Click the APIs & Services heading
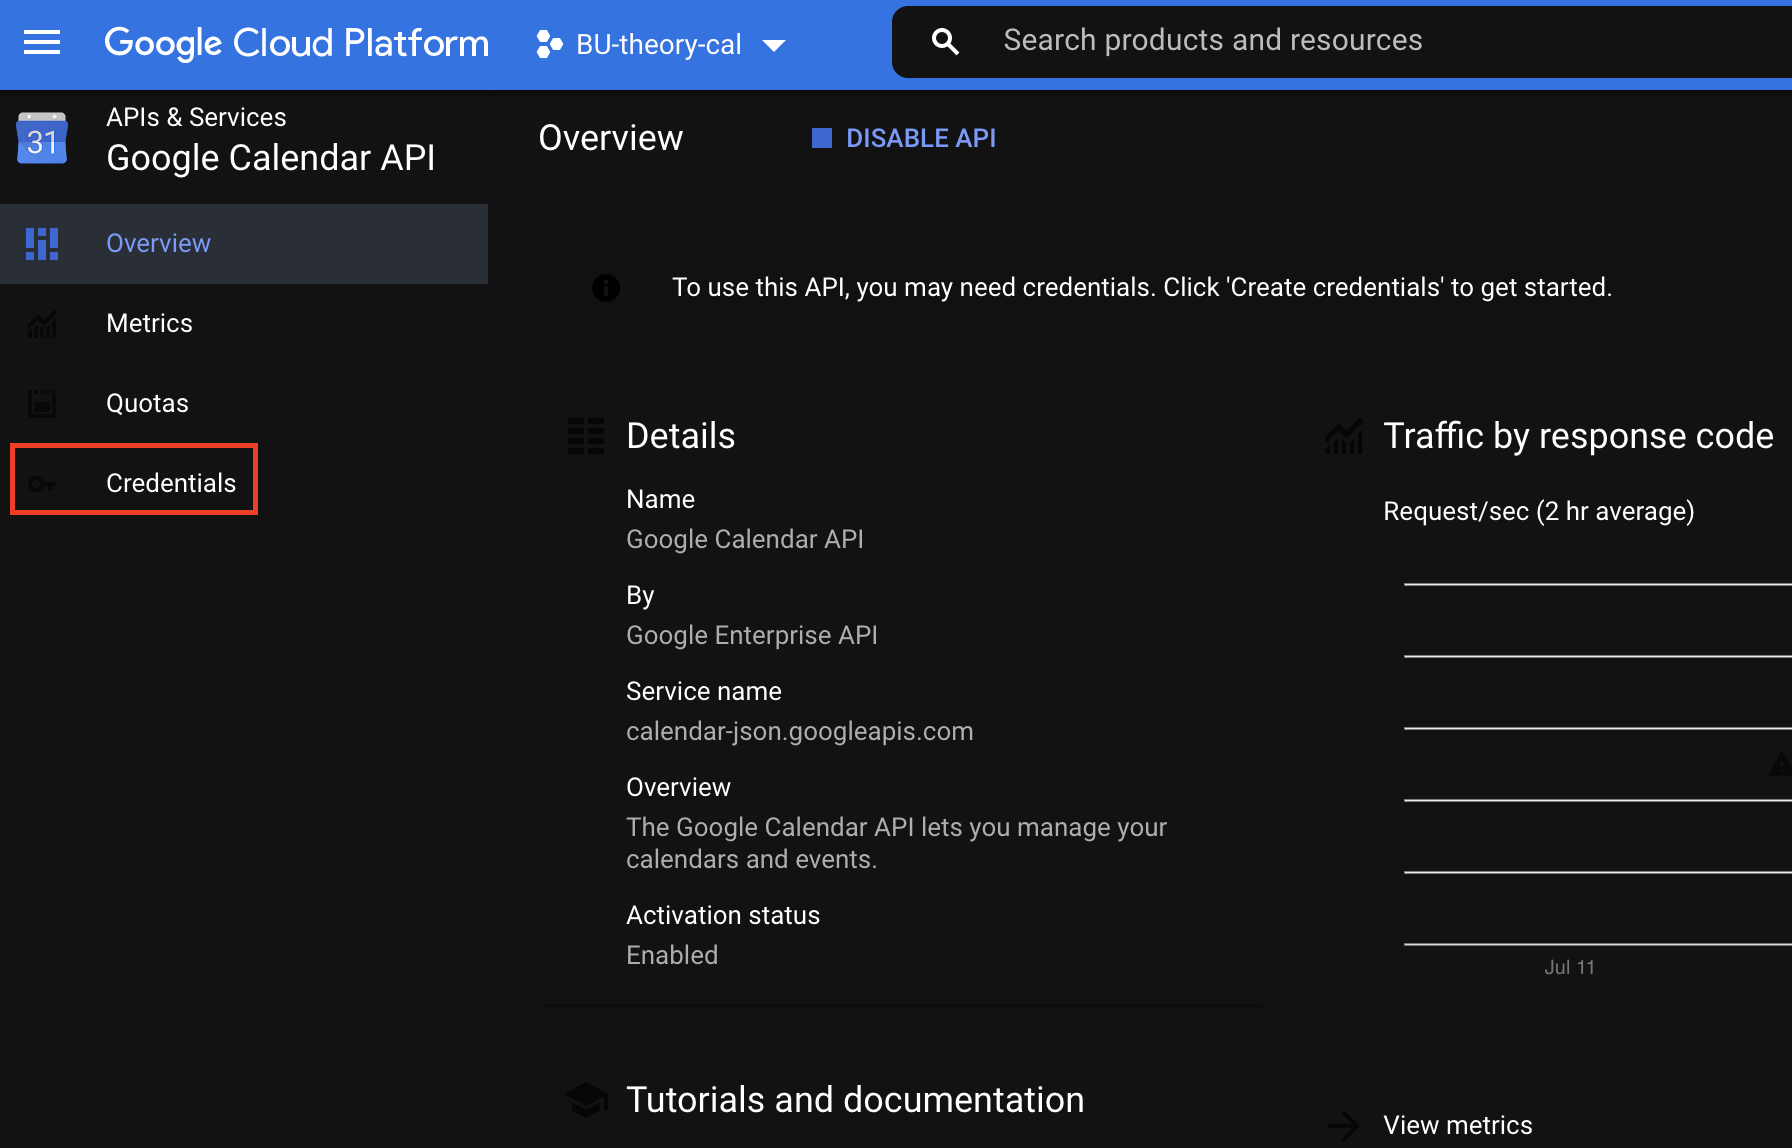Screen dimensions: 1792x1148 [x=196, y=117]
